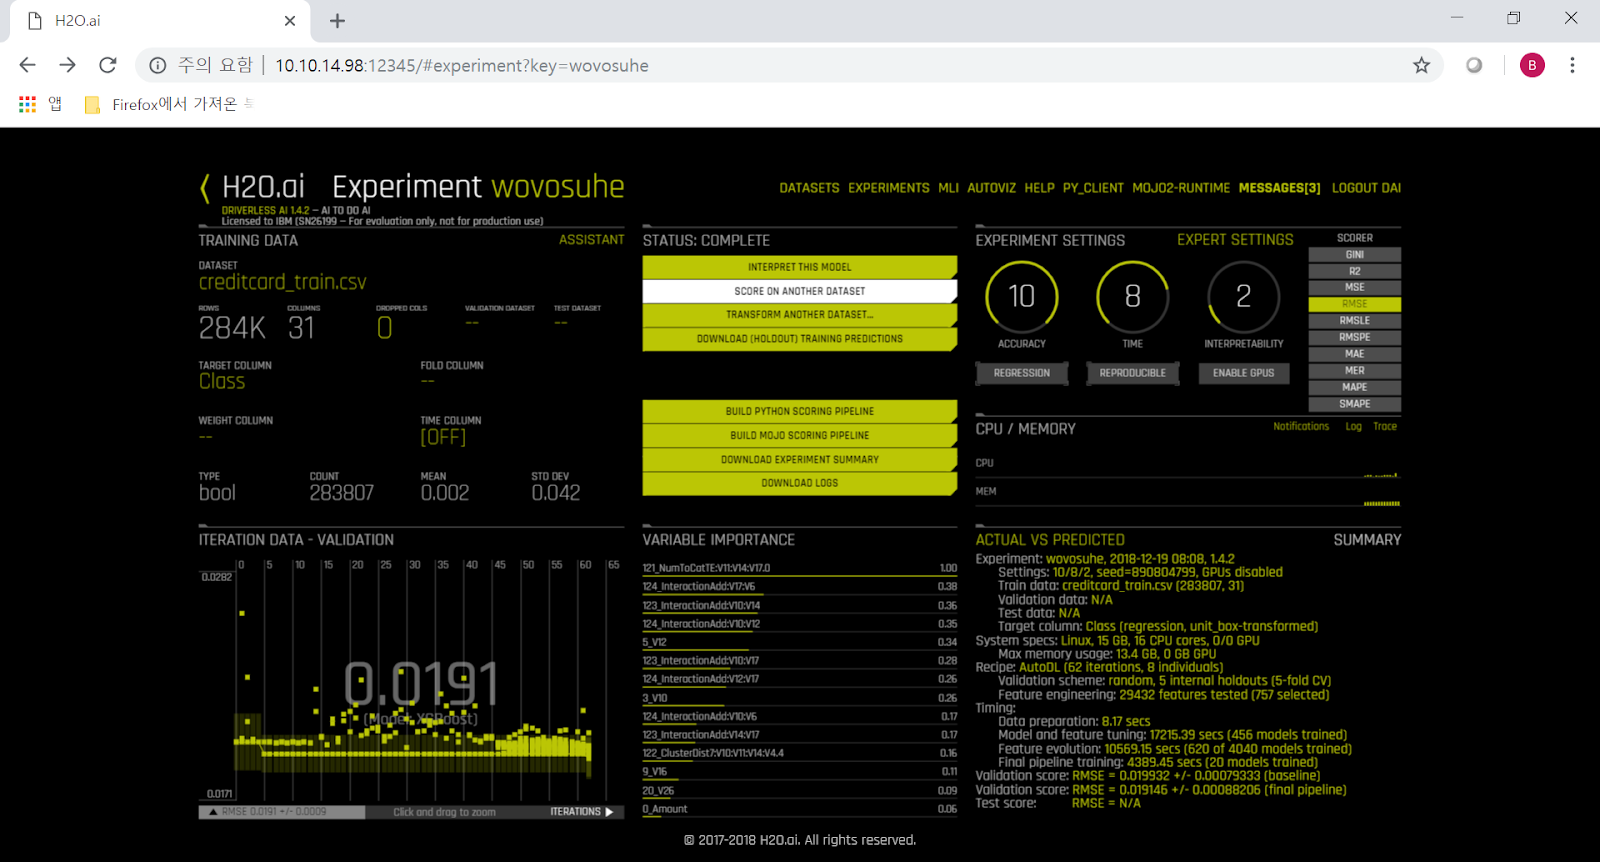Download PY_CLIENT from navigation
1600x862 pixels.
coord(1093,188)
